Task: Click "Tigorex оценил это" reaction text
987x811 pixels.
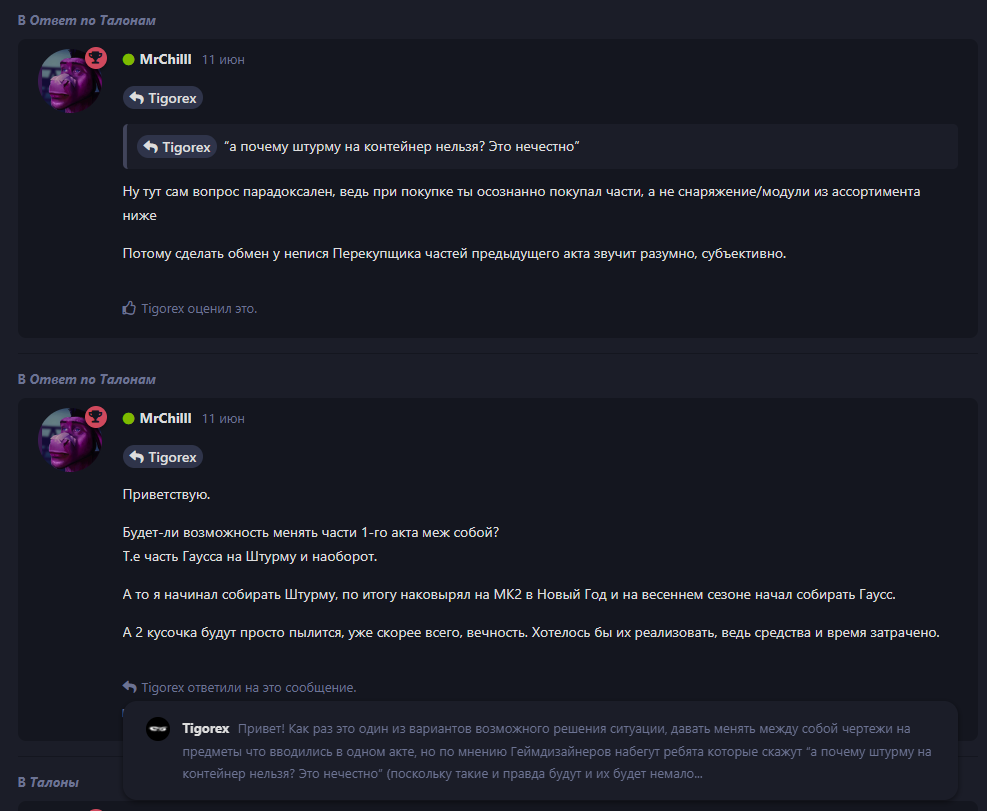Action: coord(199,308)
